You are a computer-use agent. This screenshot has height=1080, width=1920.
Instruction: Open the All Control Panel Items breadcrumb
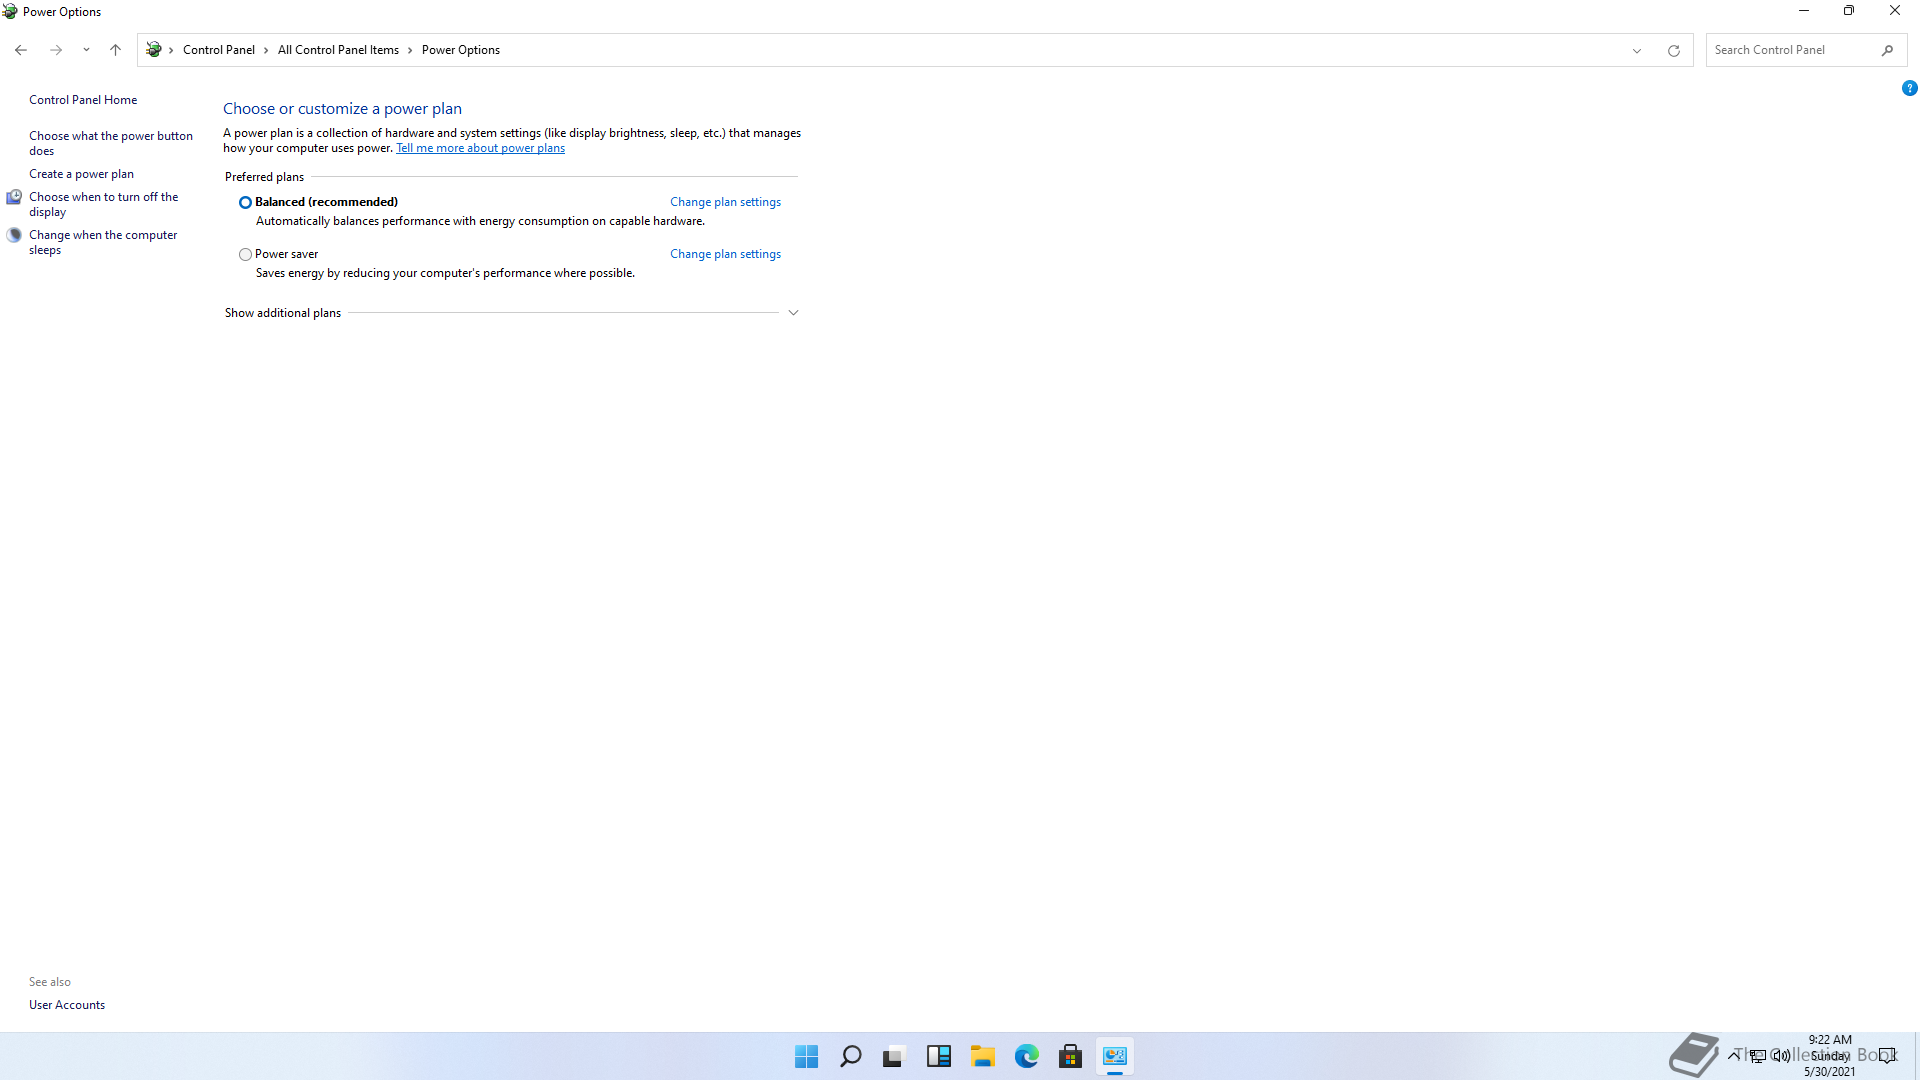coord(338,50)
